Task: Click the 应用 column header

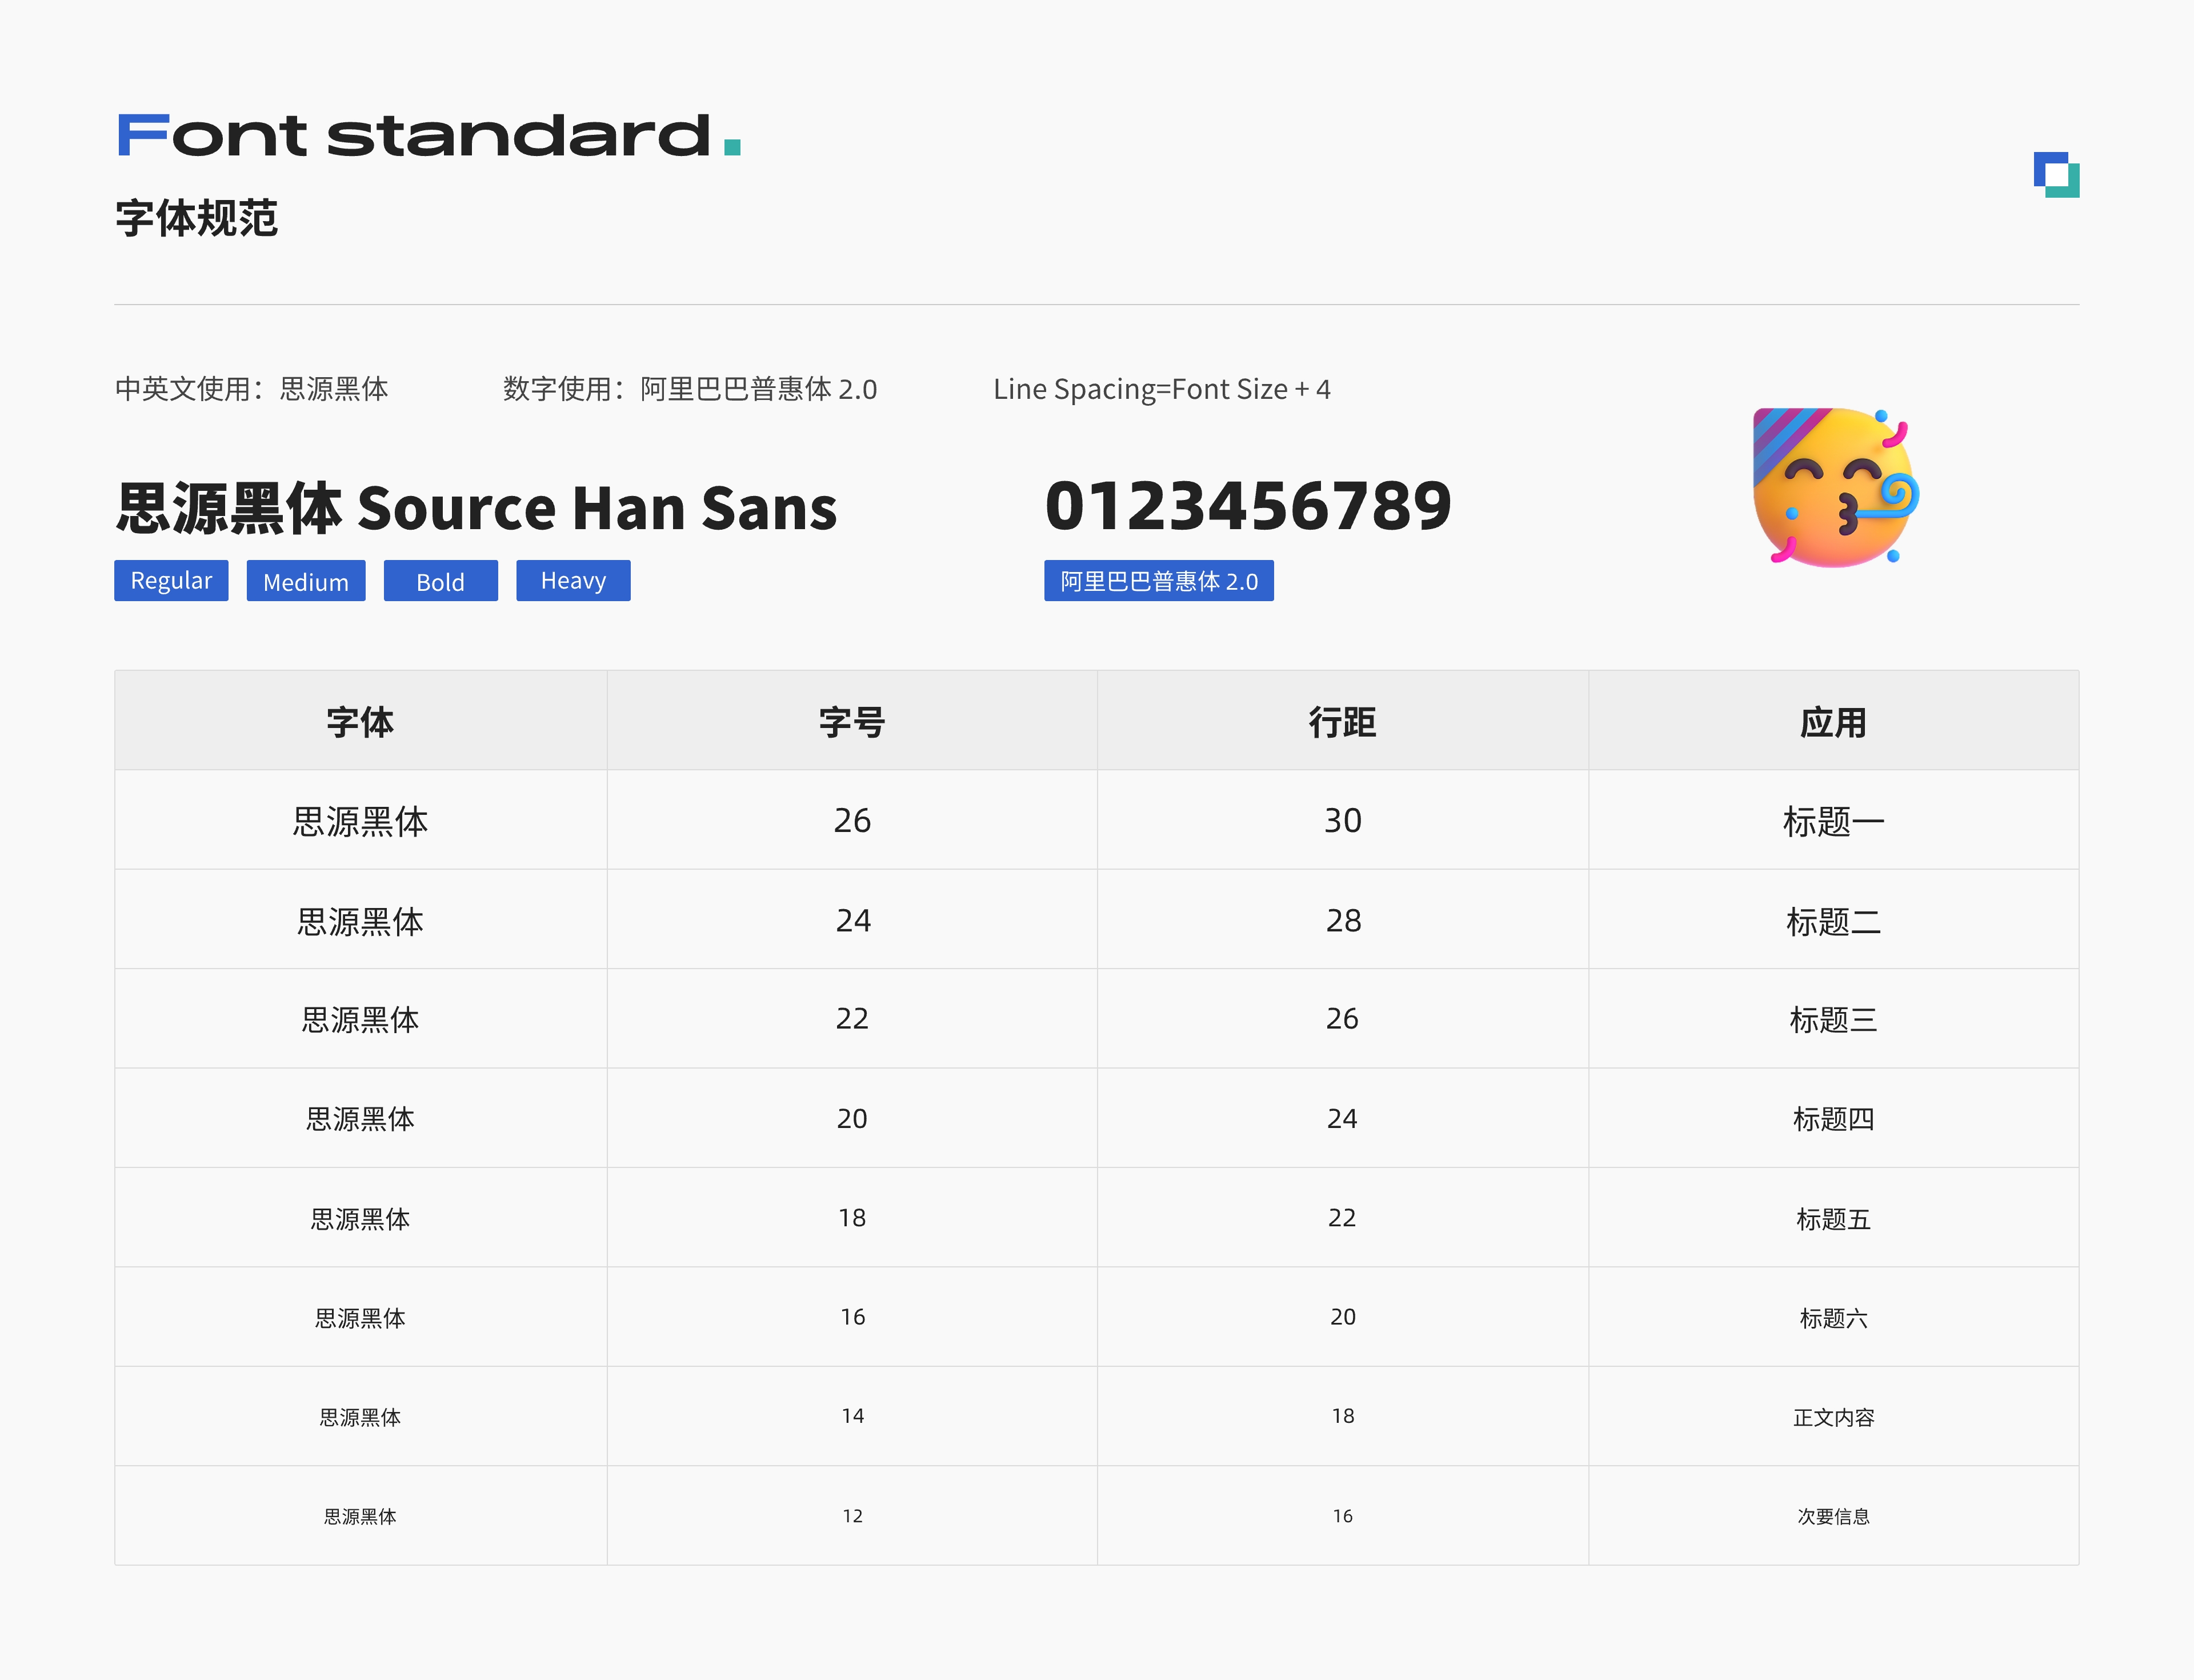Action: click(1832, 721)
